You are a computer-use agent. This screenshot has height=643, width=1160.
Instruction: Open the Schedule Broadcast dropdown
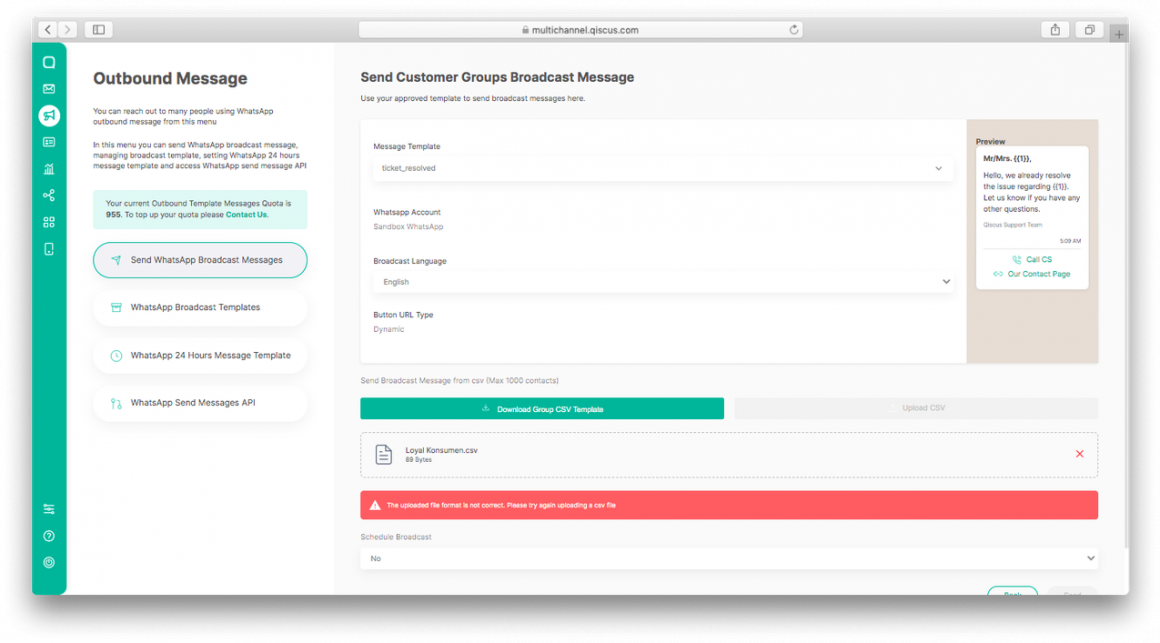[728, 558]
